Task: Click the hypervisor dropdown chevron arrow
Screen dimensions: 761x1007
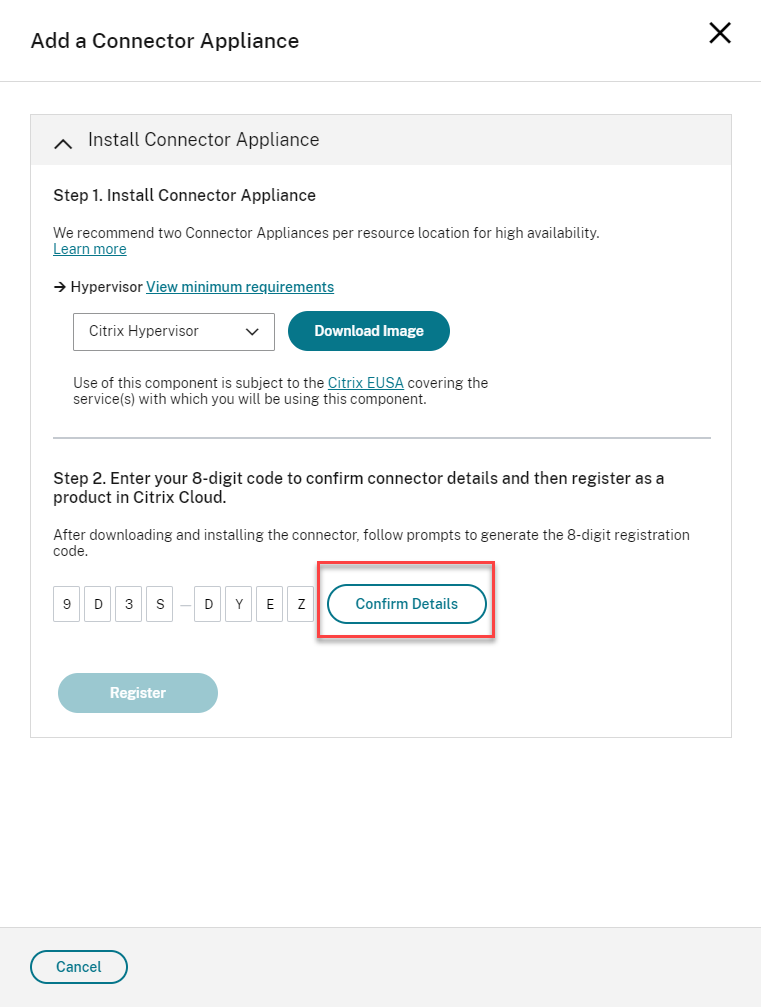Action: pyautogui.click(x=252, y=331)
